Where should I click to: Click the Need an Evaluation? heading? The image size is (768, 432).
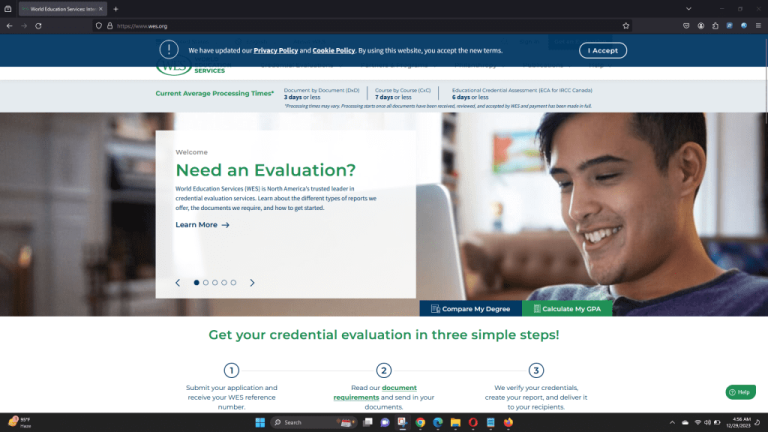click(265, 170)
